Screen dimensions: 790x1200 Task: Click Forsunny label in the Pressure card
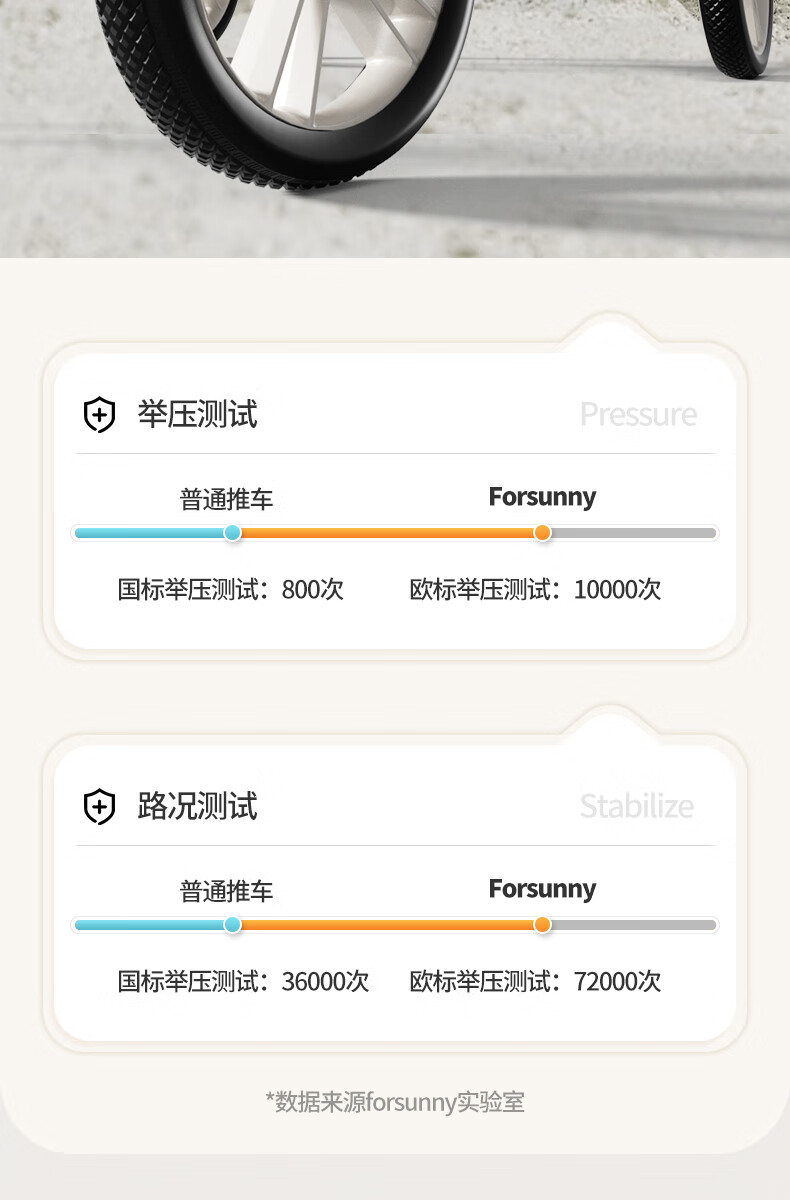(542, 497)
